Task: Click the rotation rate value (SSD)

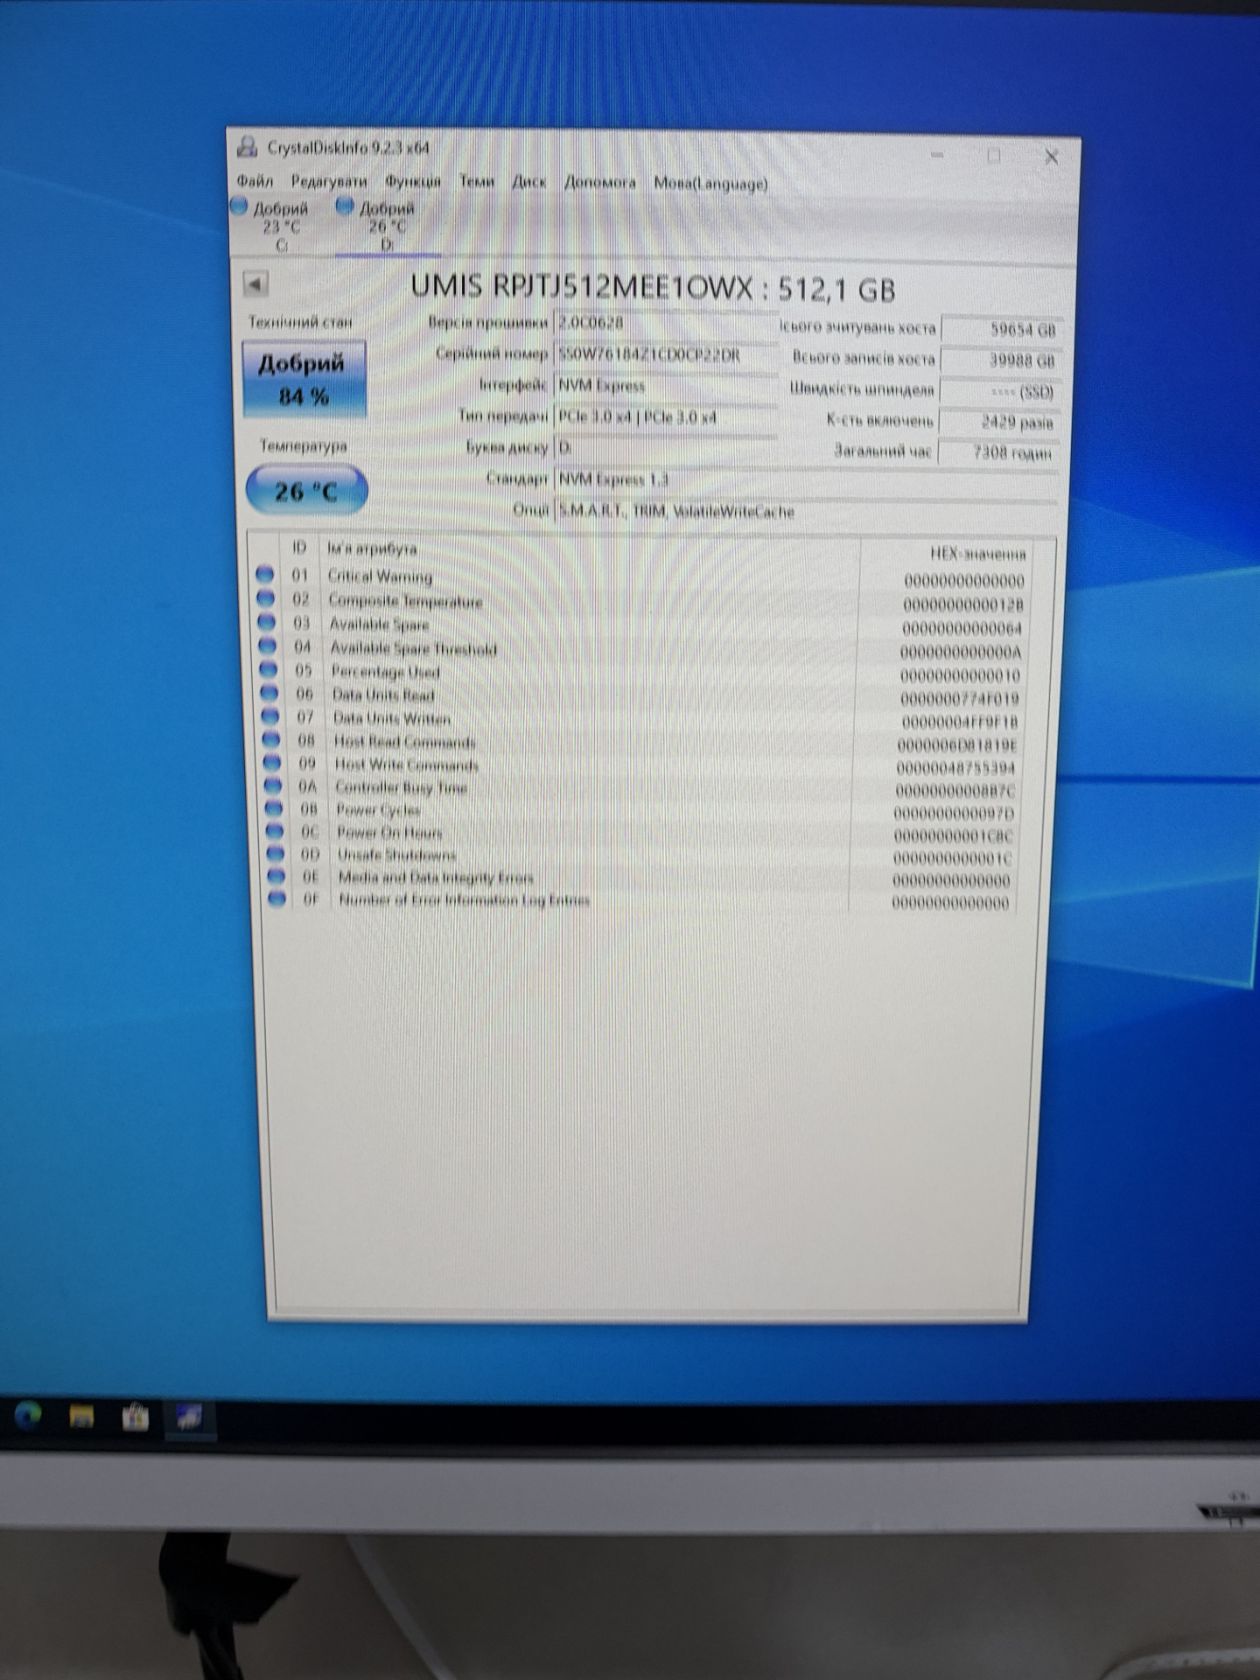Action: point(1000,391)
